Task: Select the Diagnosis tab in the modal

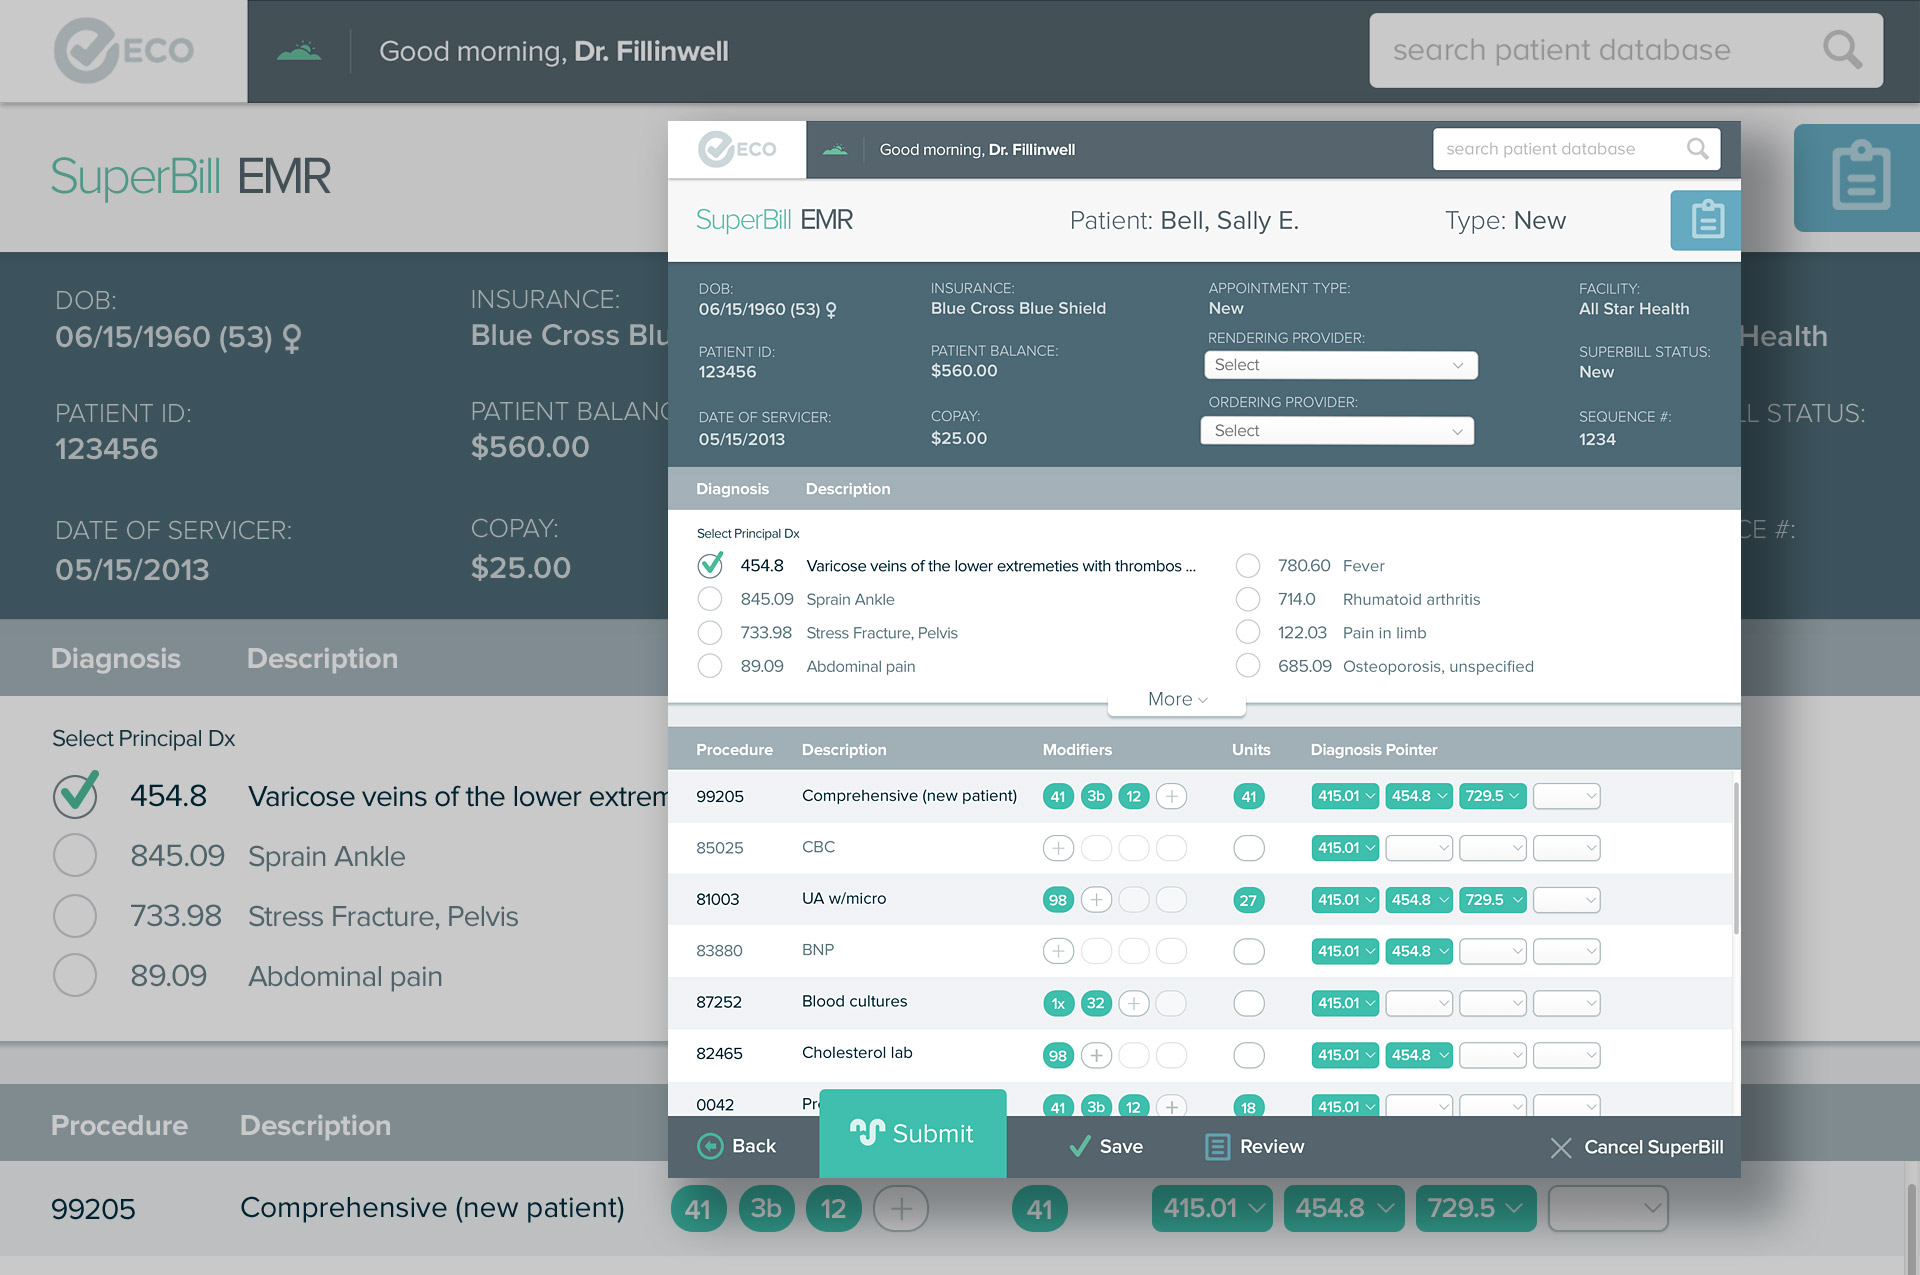Action: [x=732, y=489]
